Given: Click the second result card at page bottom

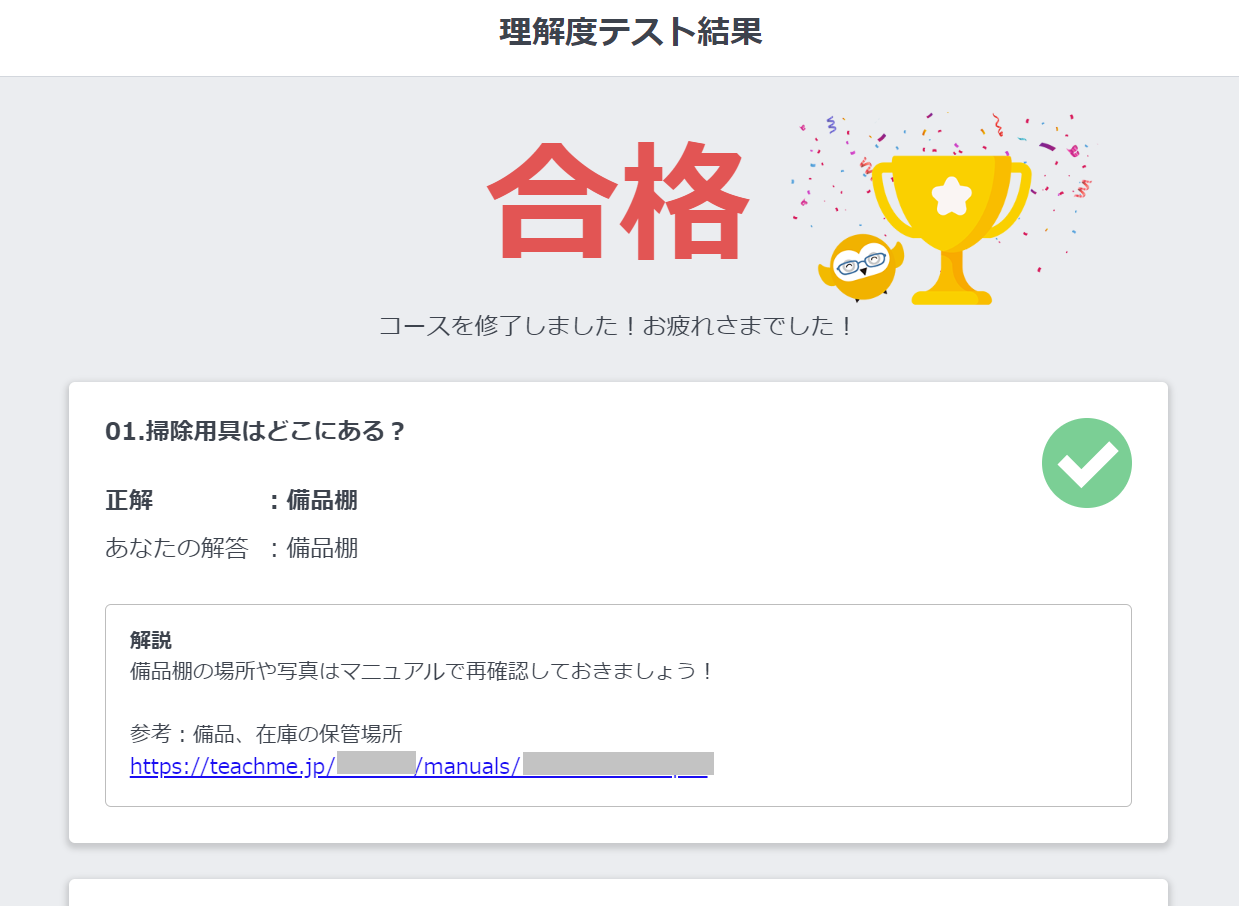Looking at the screenshot, I should click(x=618, y=893).
